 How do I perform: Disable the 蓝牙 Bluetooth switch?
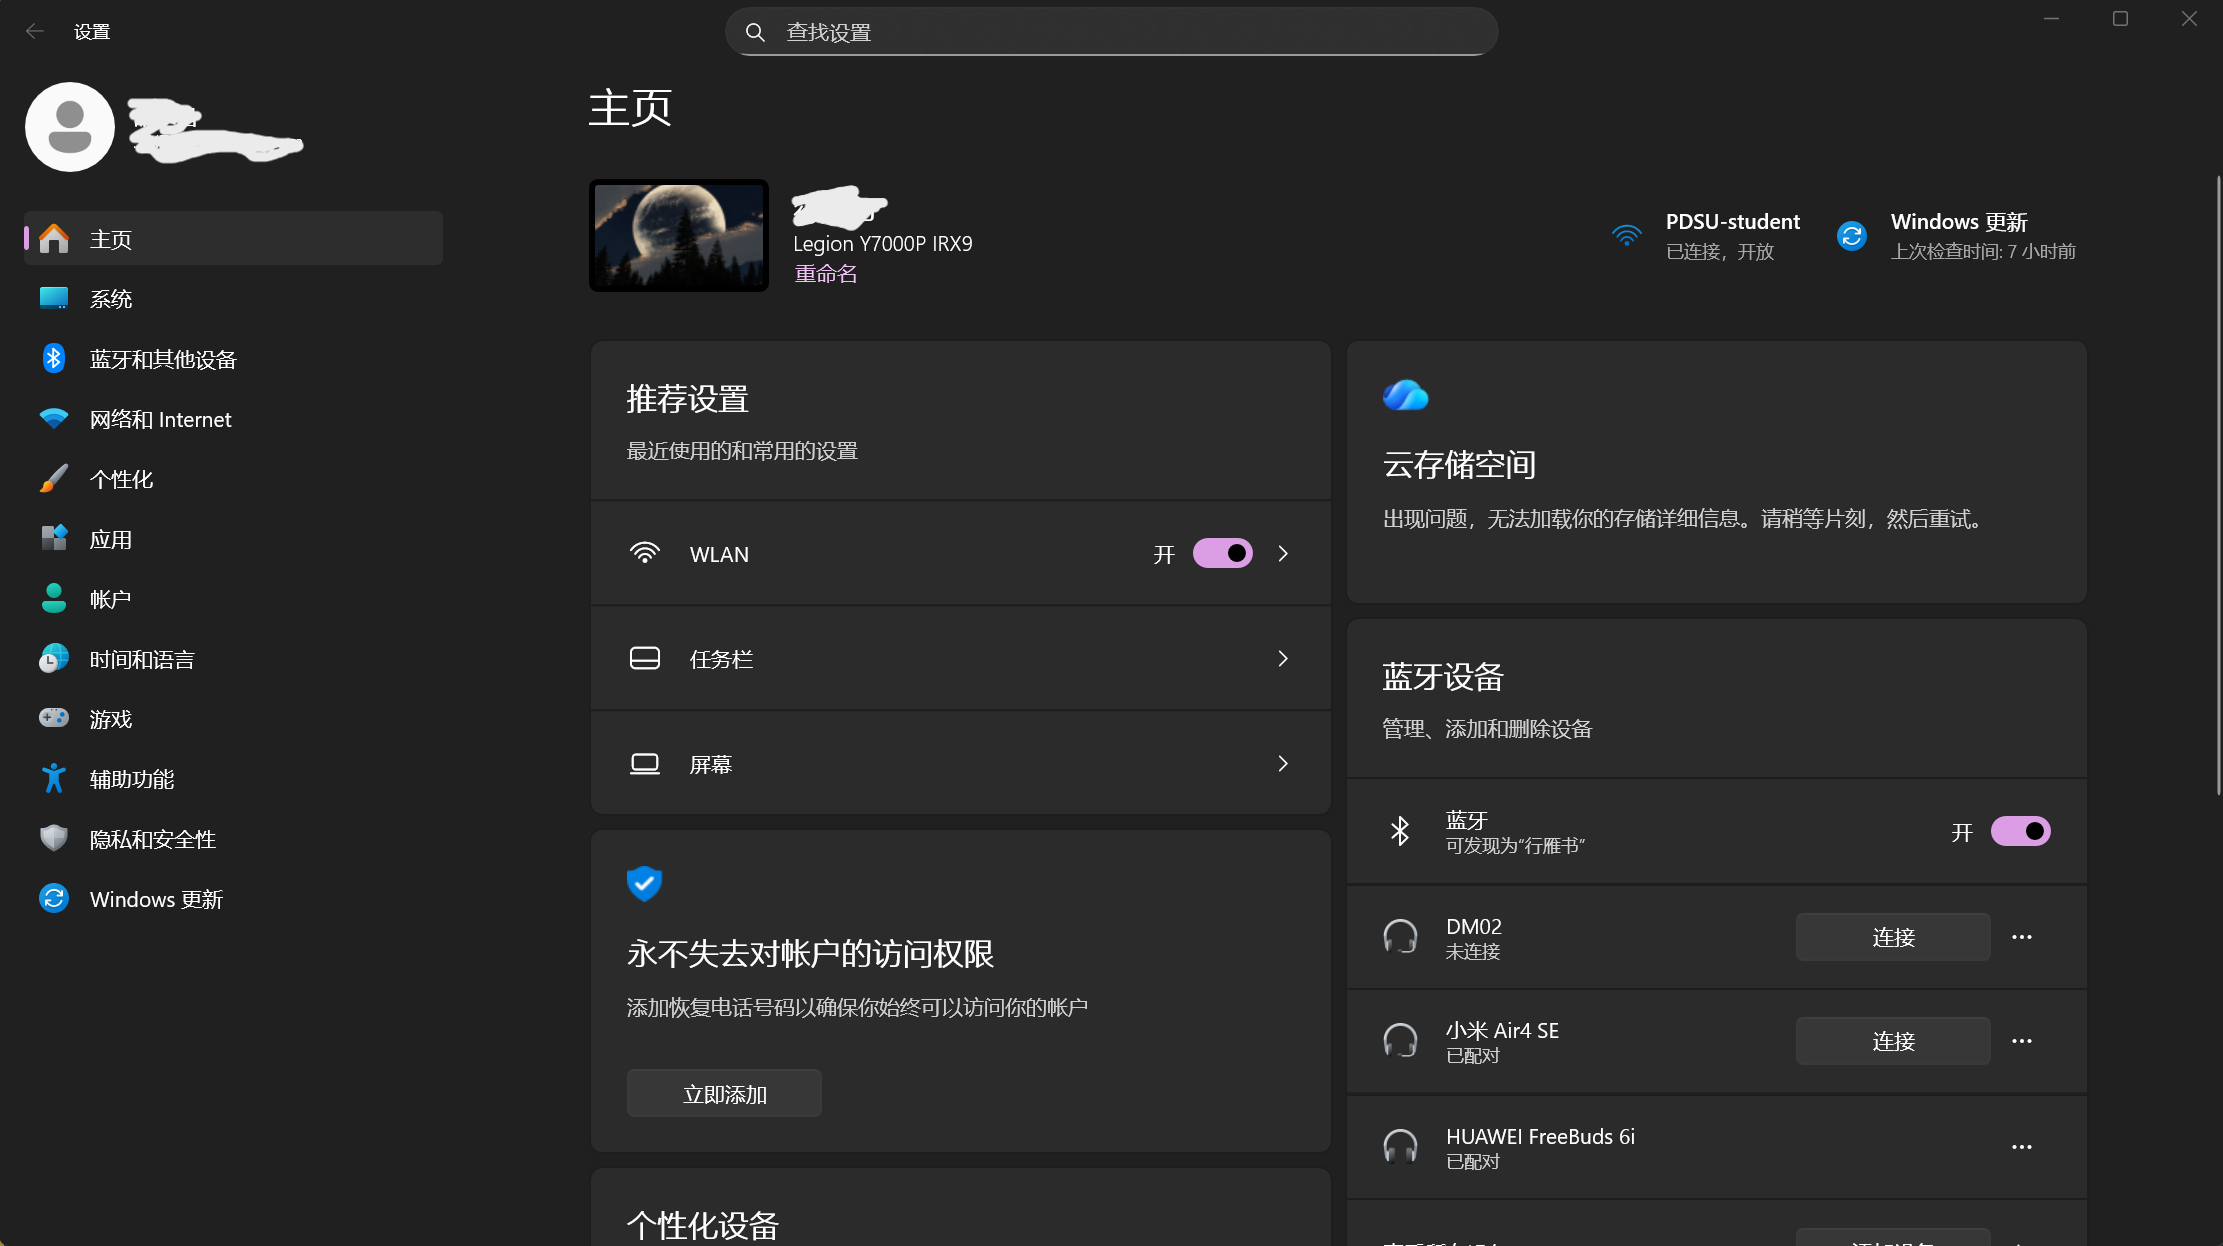[2020, 831]
